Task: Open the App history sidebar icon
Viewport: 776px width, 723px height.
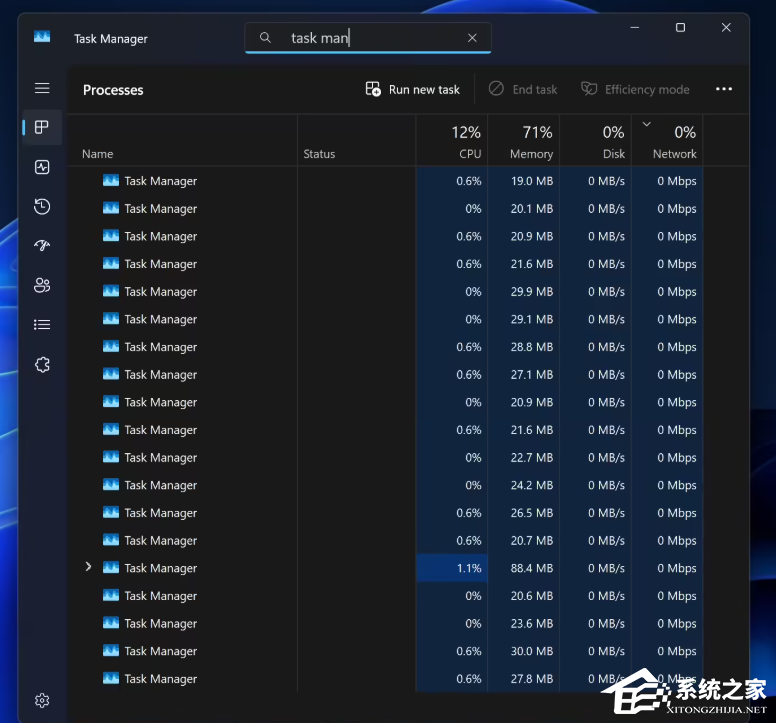Action: click(42, 206)
